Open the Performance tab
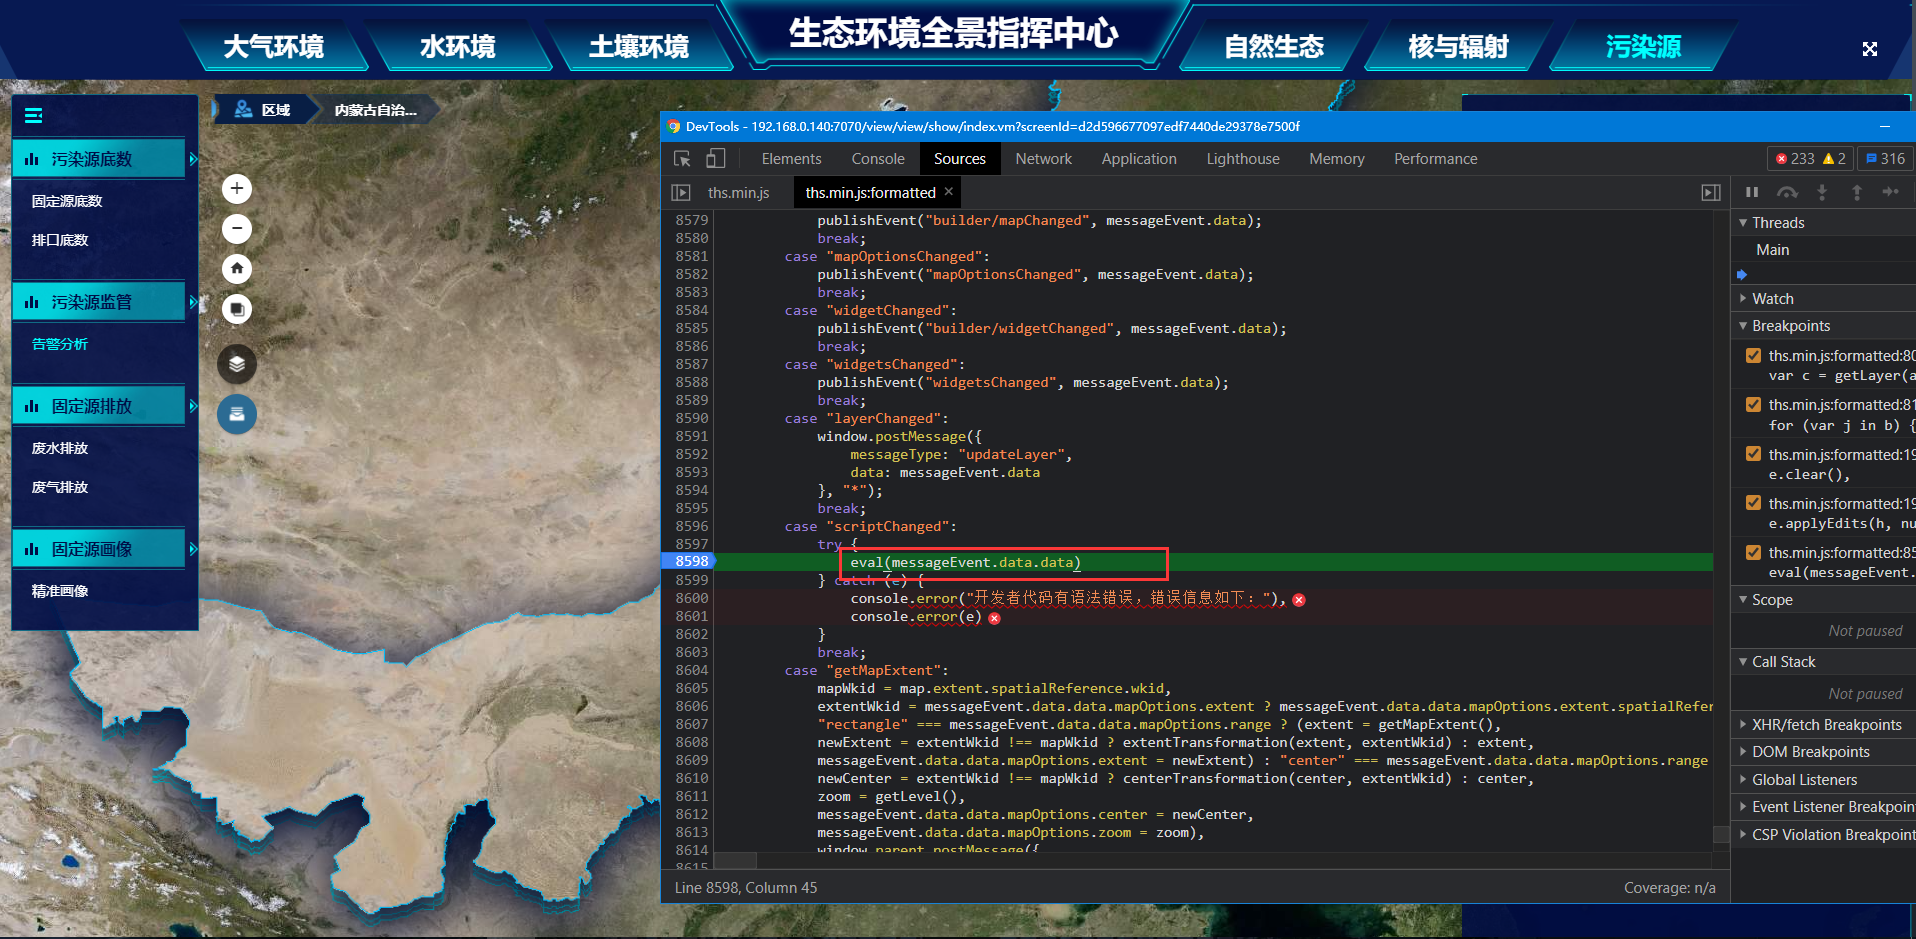This screenshot has width=1916, height=939. coord(1435,159)
